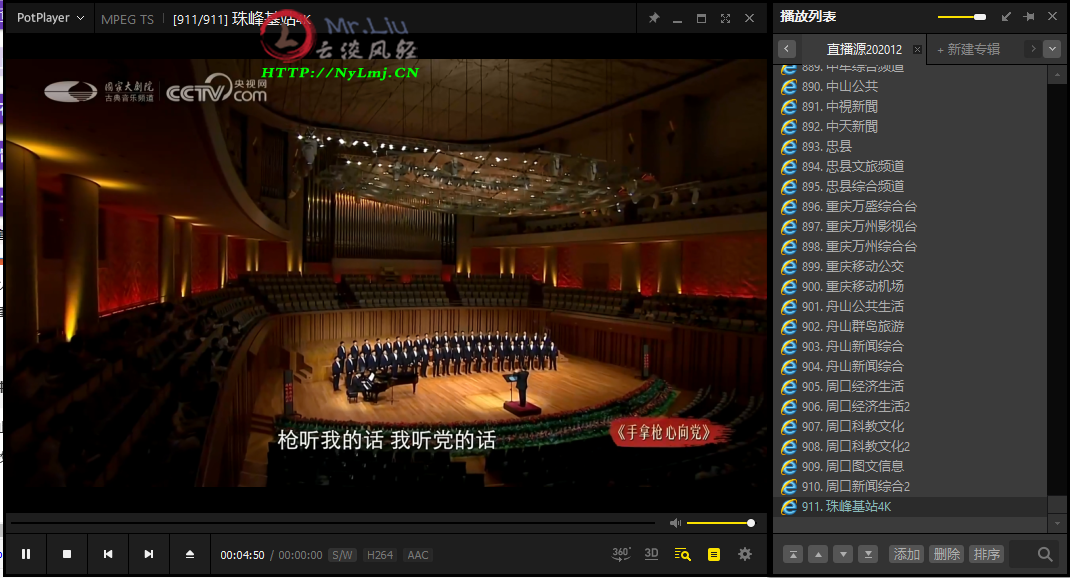Skip to the next playlist item
The image size is (1070, 578).
pyautogui.click(x=149, y=554)
